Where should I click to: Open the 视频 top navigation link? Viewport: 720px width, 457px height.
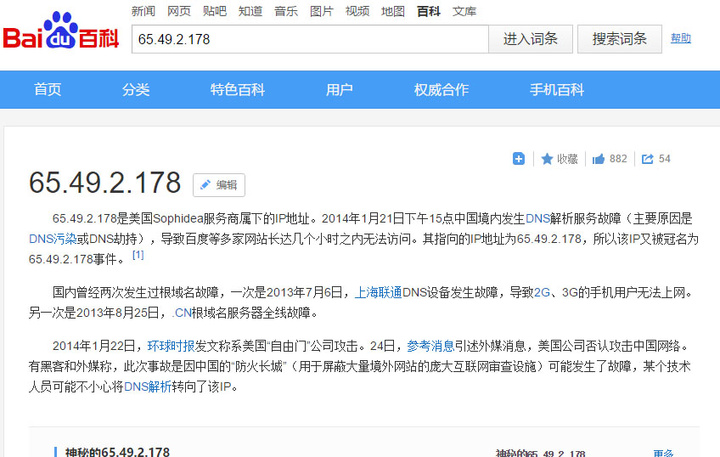pos(357,11)
